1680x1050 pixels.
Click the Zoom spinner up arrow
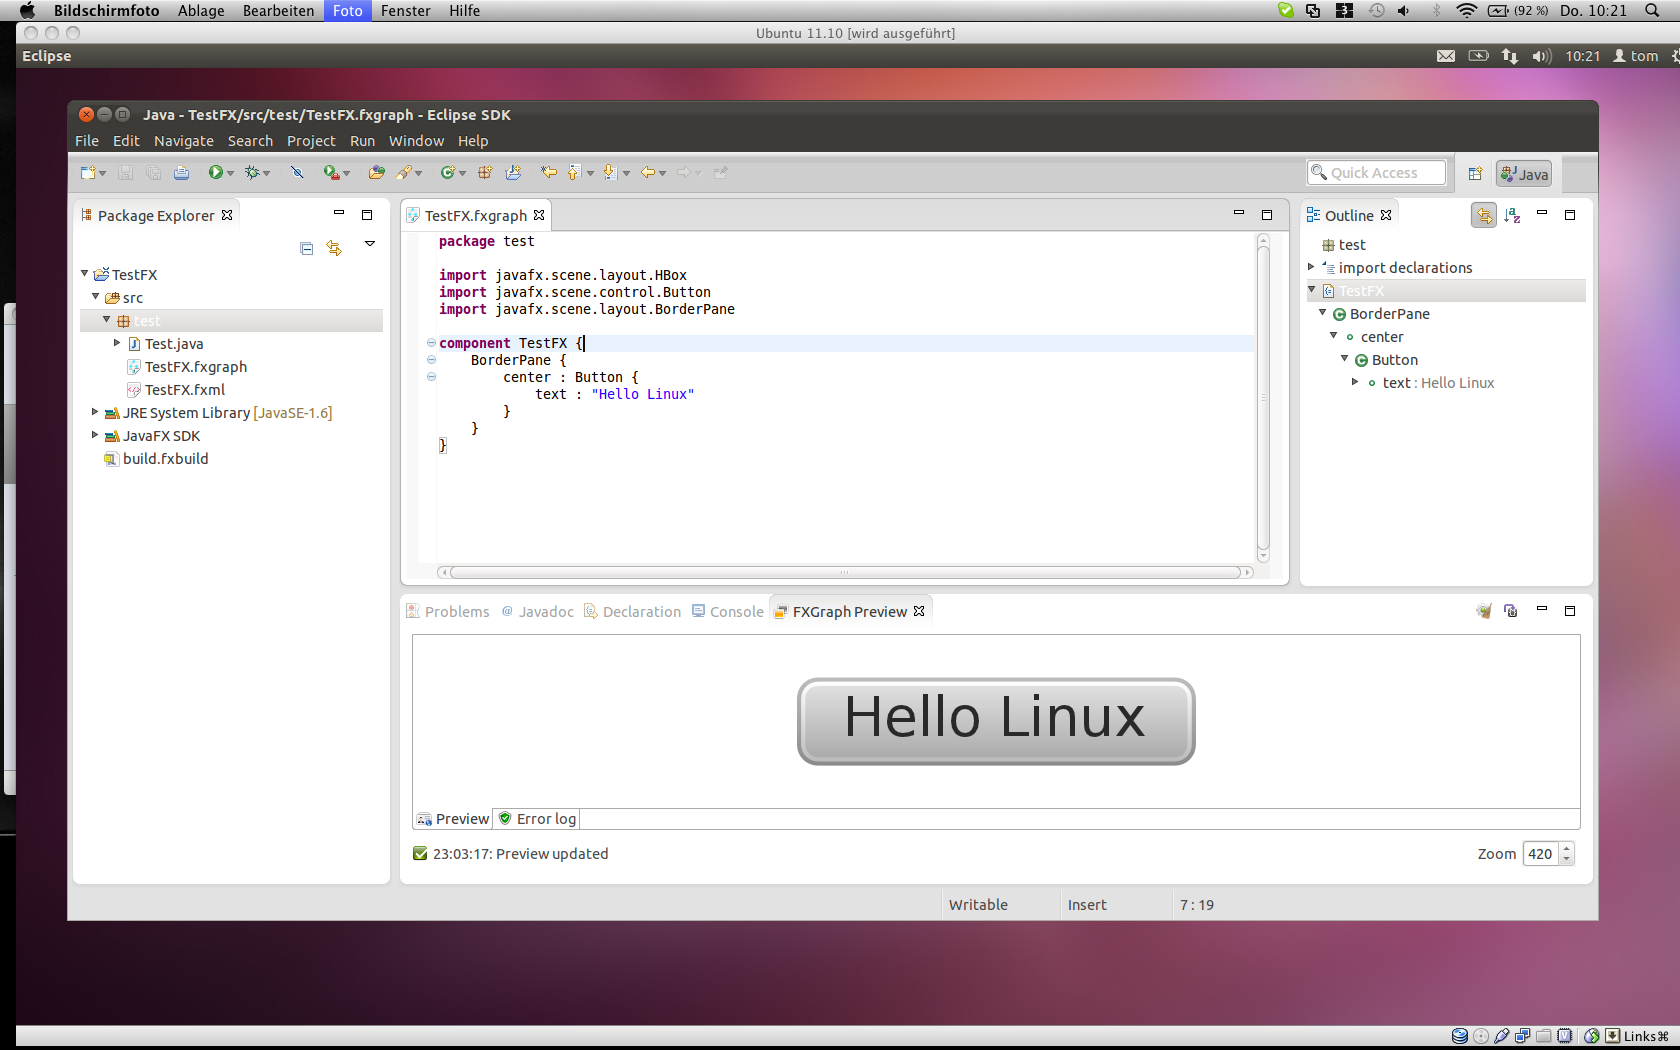(1566, 849)
